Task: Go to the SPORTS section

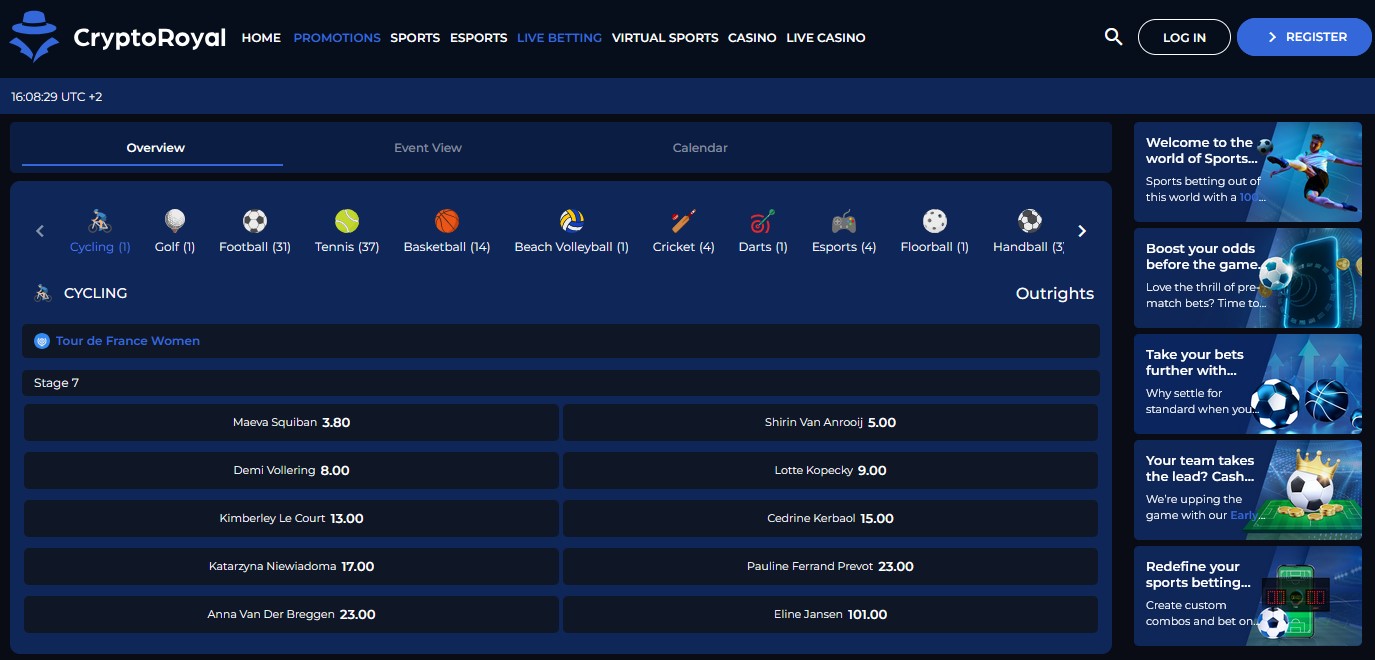Action: [415, 38]
